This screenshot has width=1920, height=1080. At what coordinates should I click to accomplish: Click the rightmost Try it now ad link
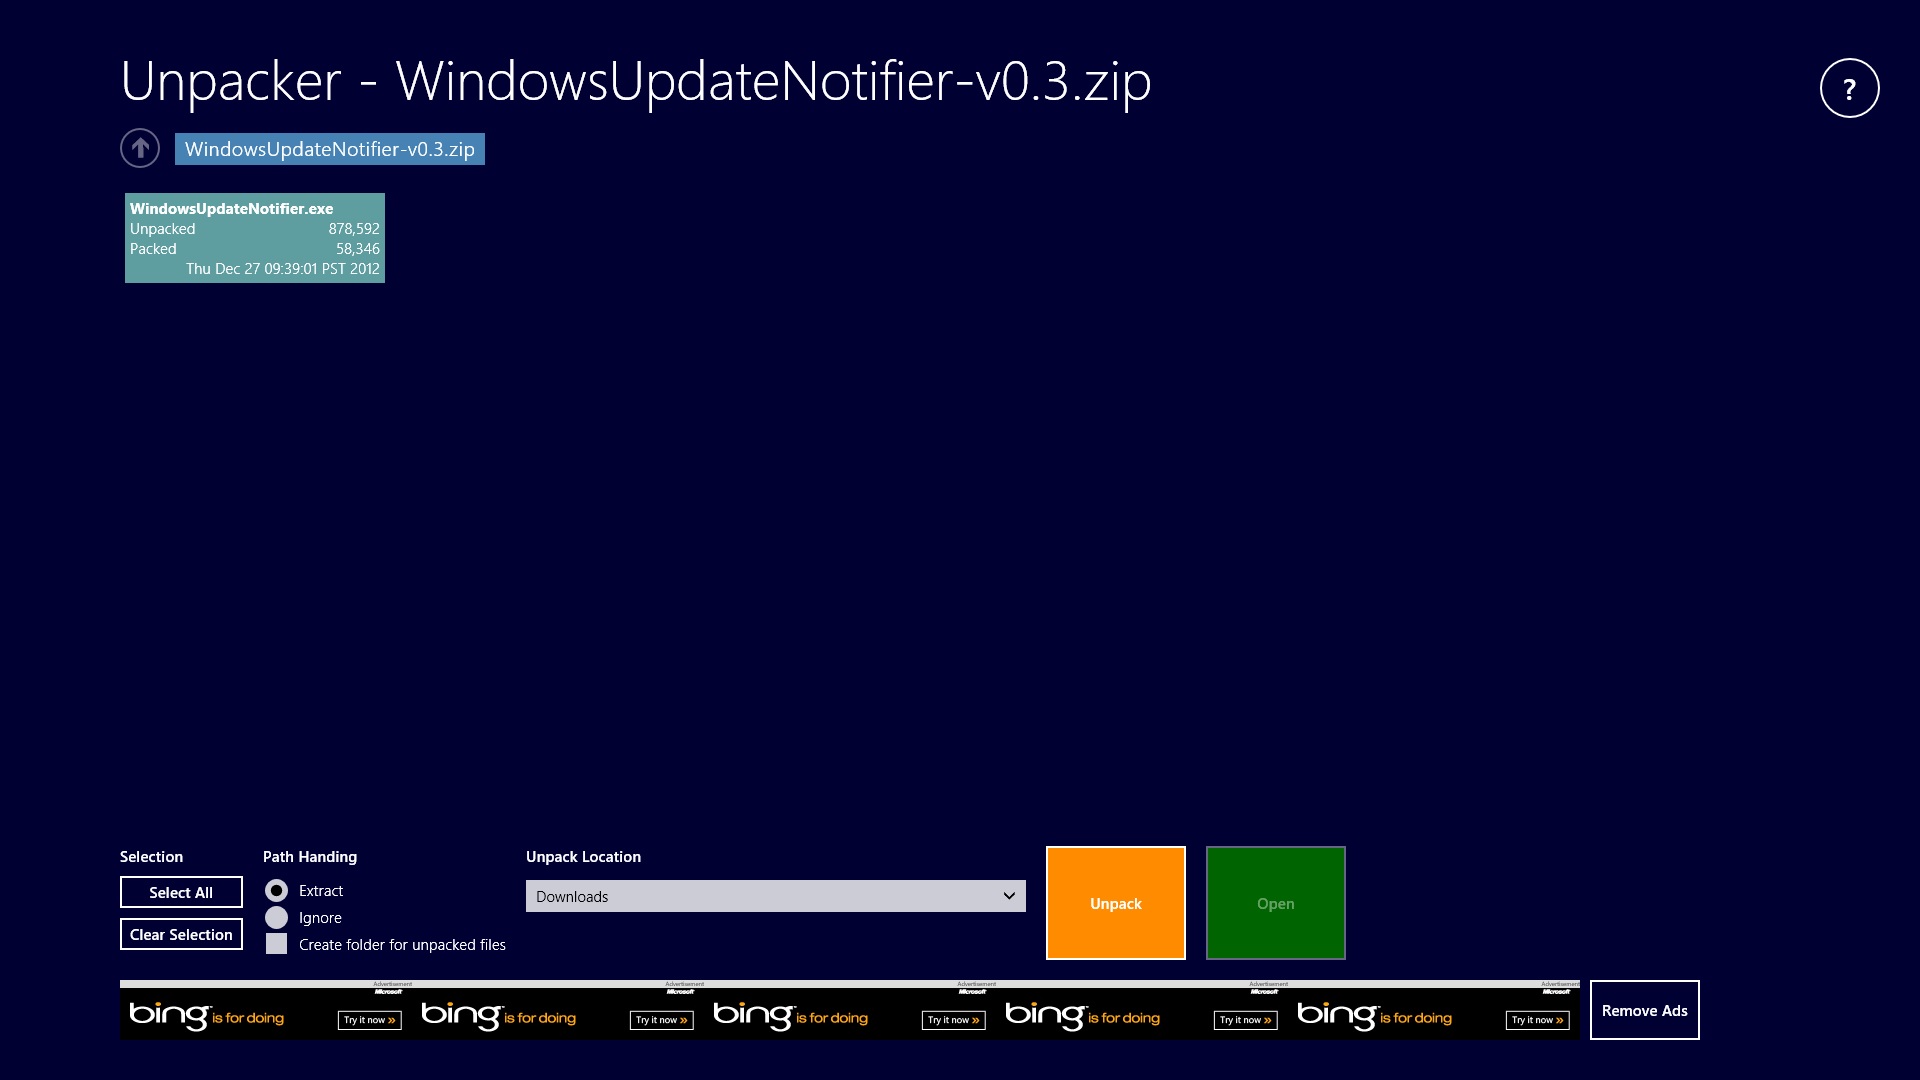pos(1537,1020)
